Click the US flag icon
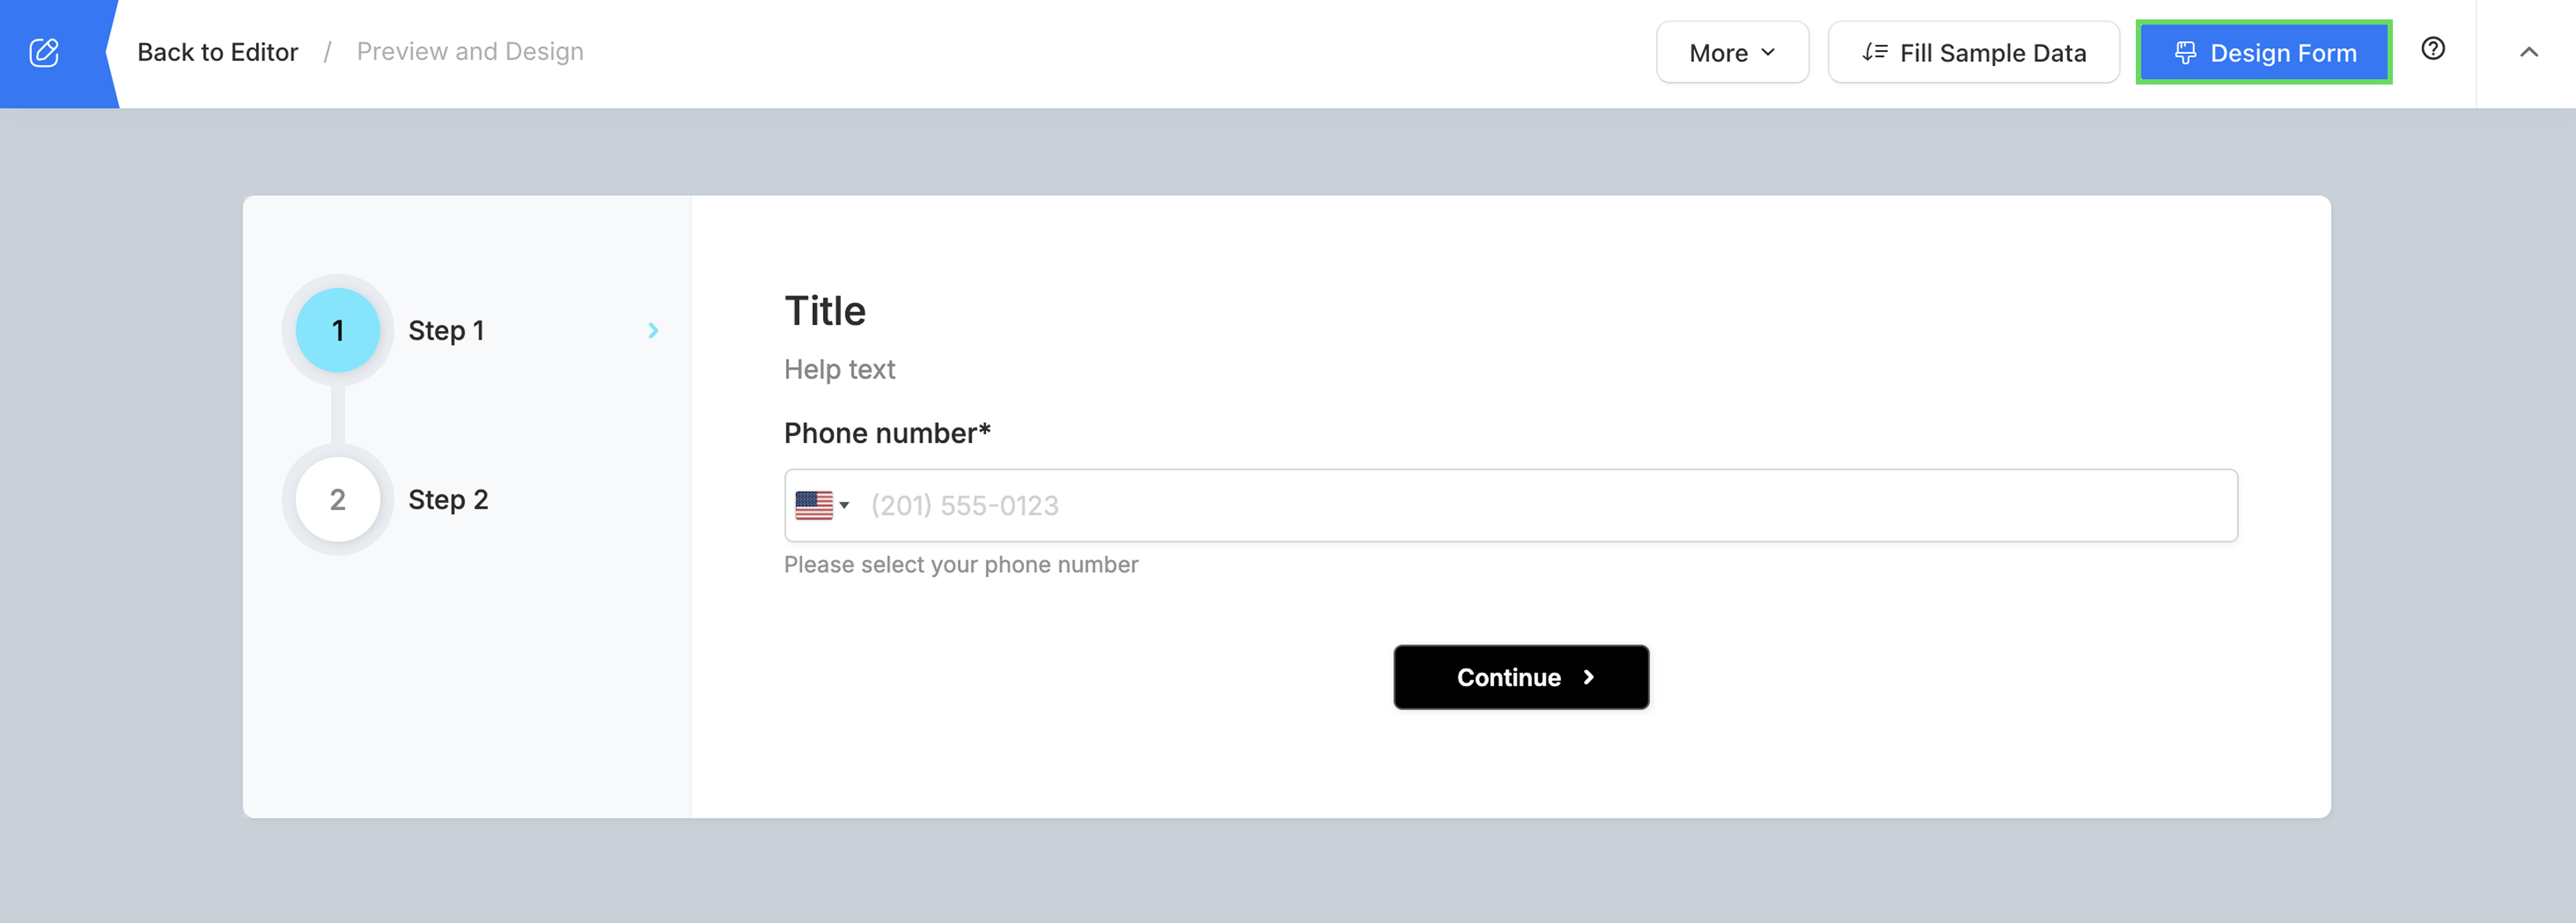2576x923 pixels. pyautogui.click(x=813, y=505)
